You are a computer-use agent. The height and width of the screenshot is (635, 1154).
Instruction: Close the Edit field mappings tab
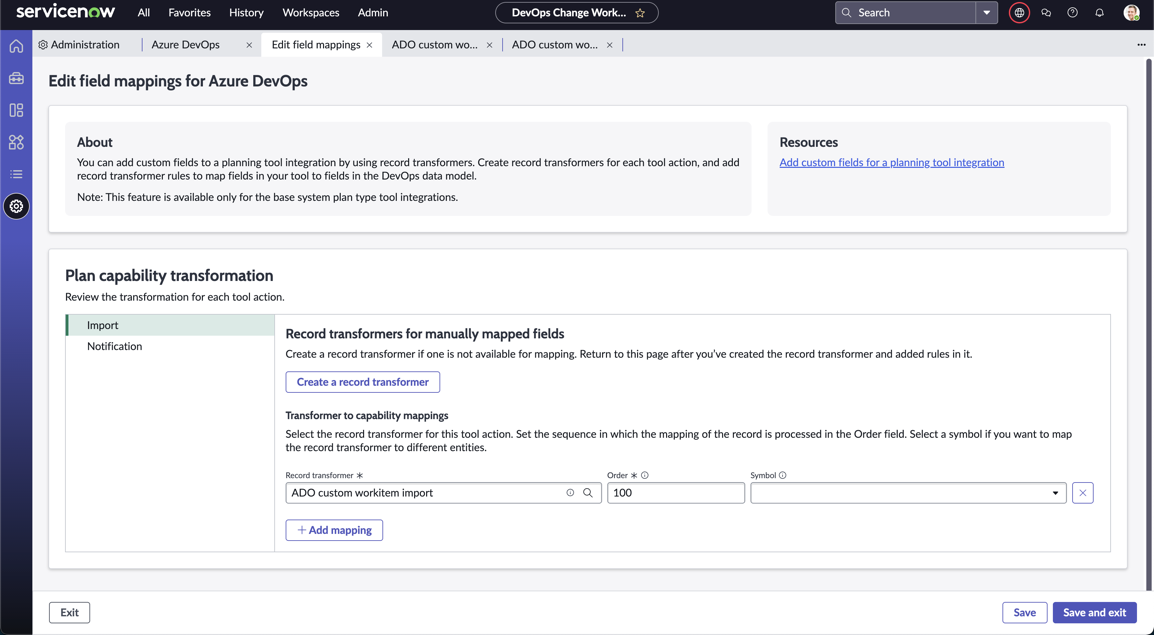[369, 45]
